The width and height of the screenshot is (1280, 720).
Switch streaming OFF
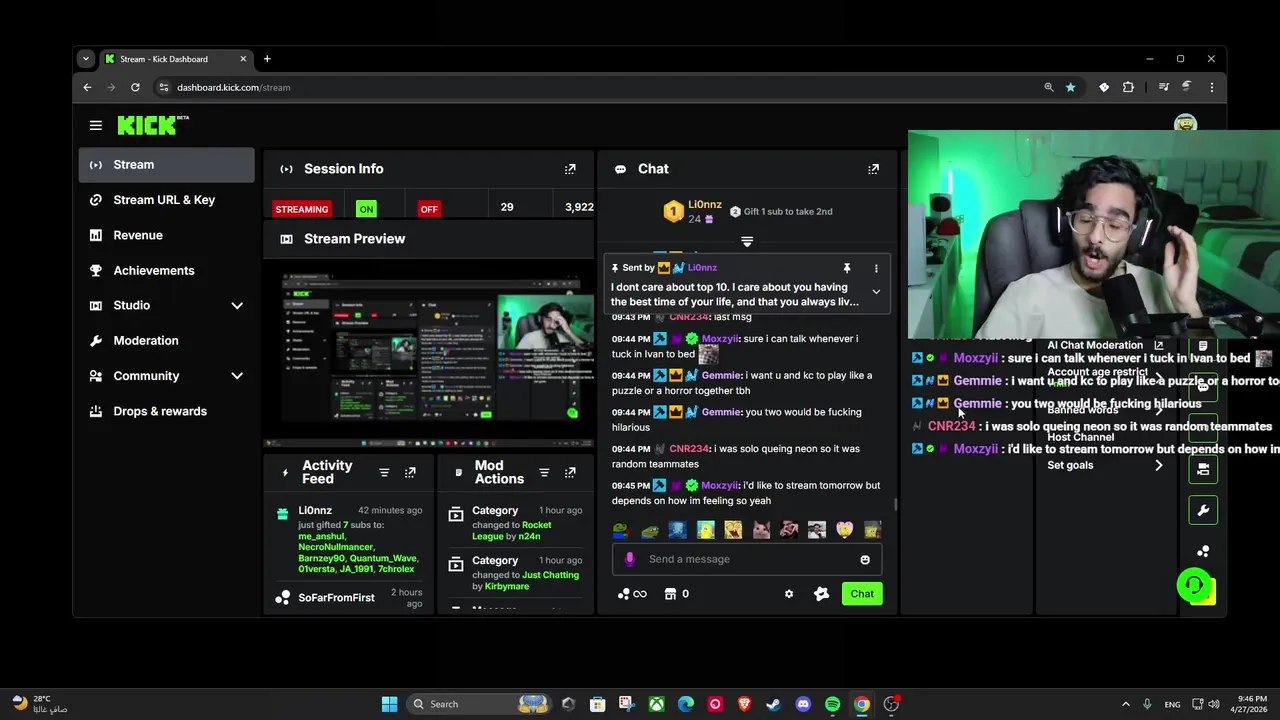click(429, 209)
